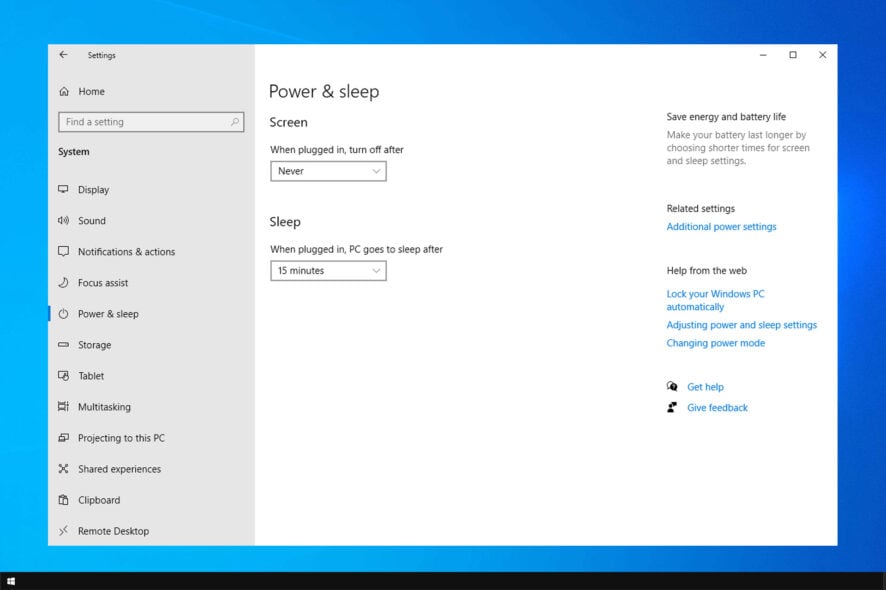Open Remote Desktop settings page
Image resolution: width=886 pixels, height=590 pixels.
[x=114, y=531]
